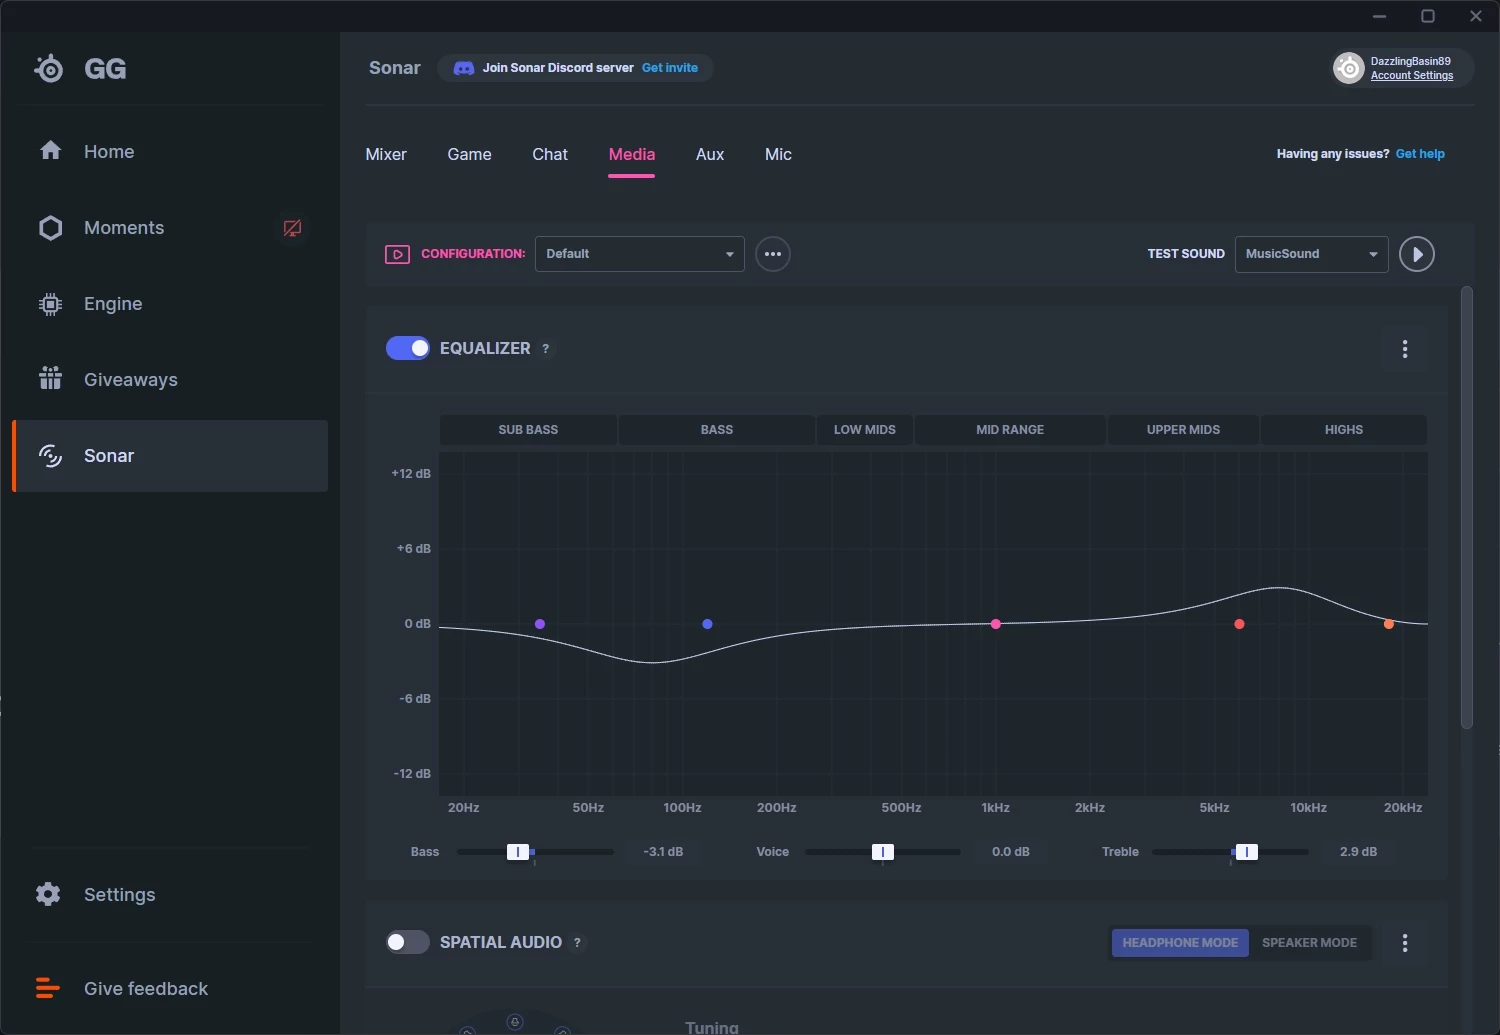Open the Engine section icon
The height and width of the screenshot is (1035, 1500).
pos(50,304)
